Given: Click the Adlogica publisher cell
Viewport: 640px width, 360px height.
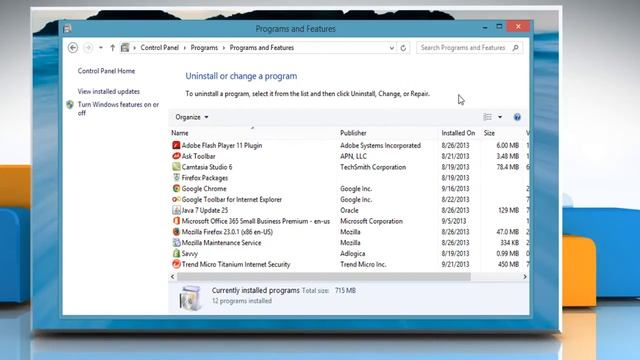Looking at the screenshot, I should [x=353, y=253].
